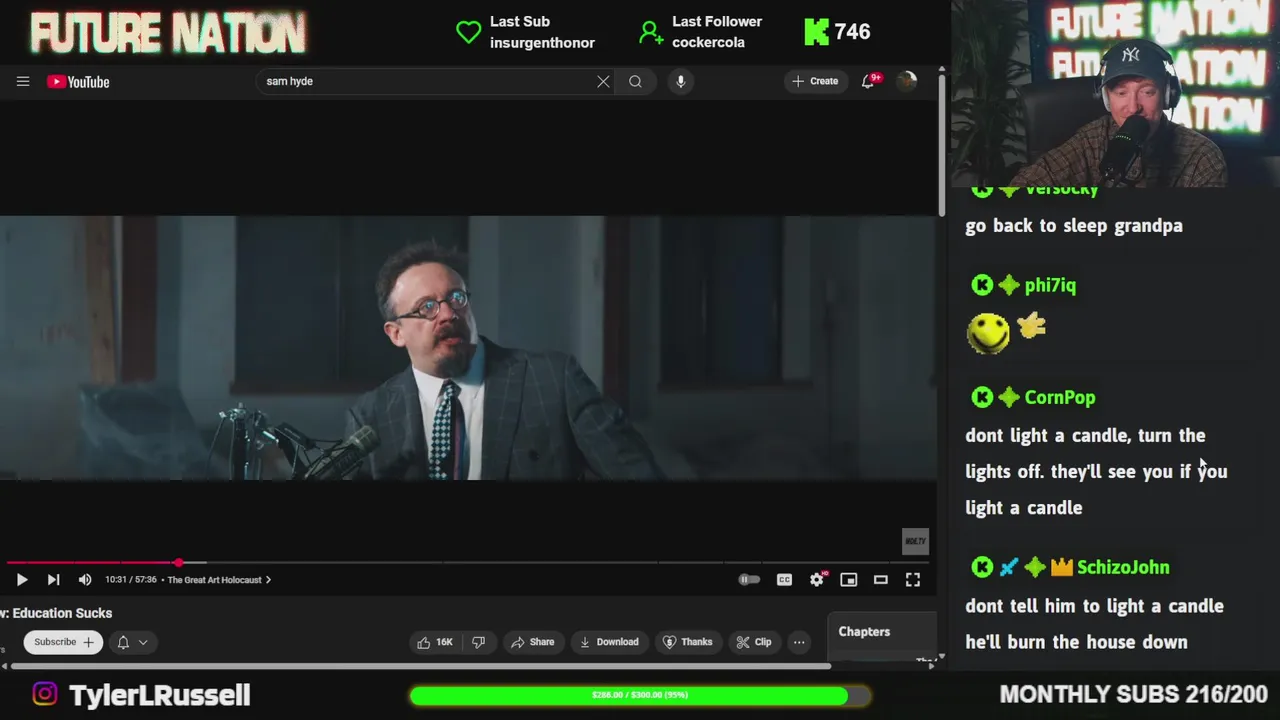Toggle closed captions
This screenshot has height=720, width=1280.
pos(784,580)
